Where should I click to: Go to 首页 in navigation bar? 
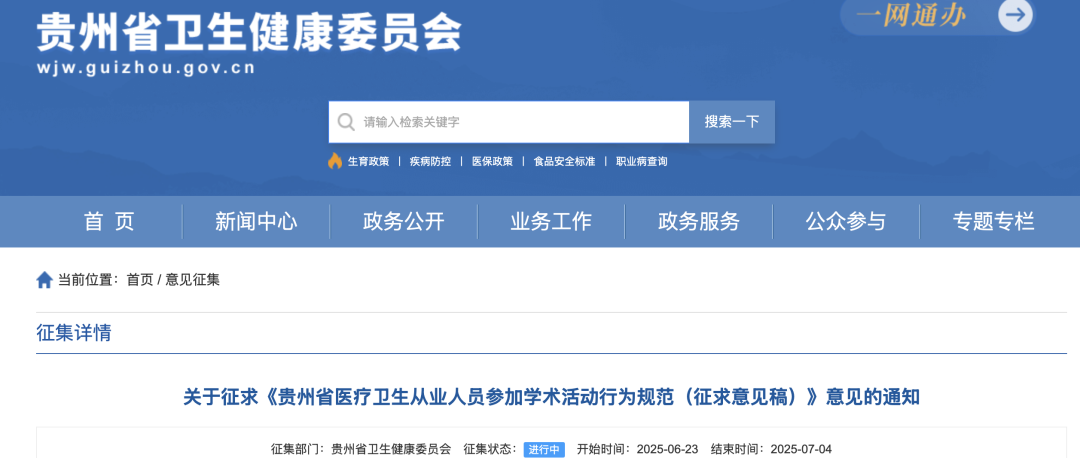pos(109,222)
